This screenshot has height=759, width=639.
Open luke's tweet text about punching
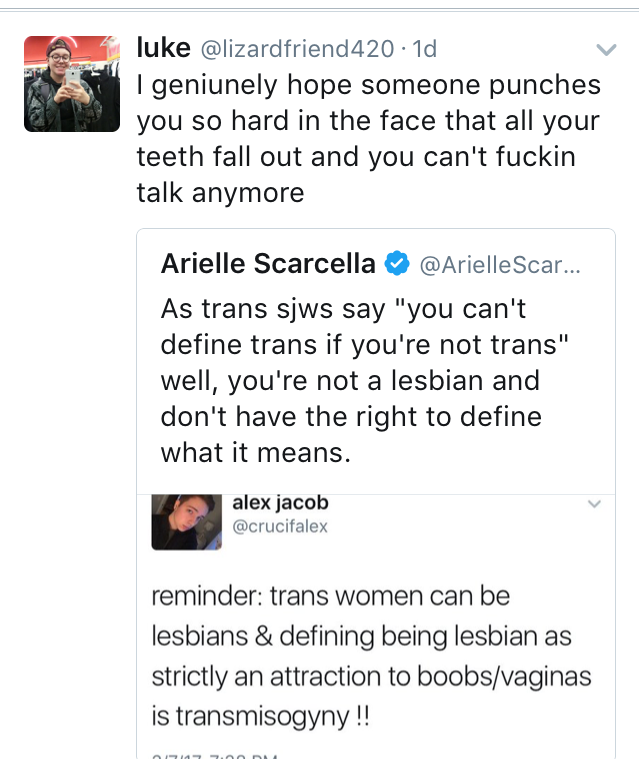(368, 138)
